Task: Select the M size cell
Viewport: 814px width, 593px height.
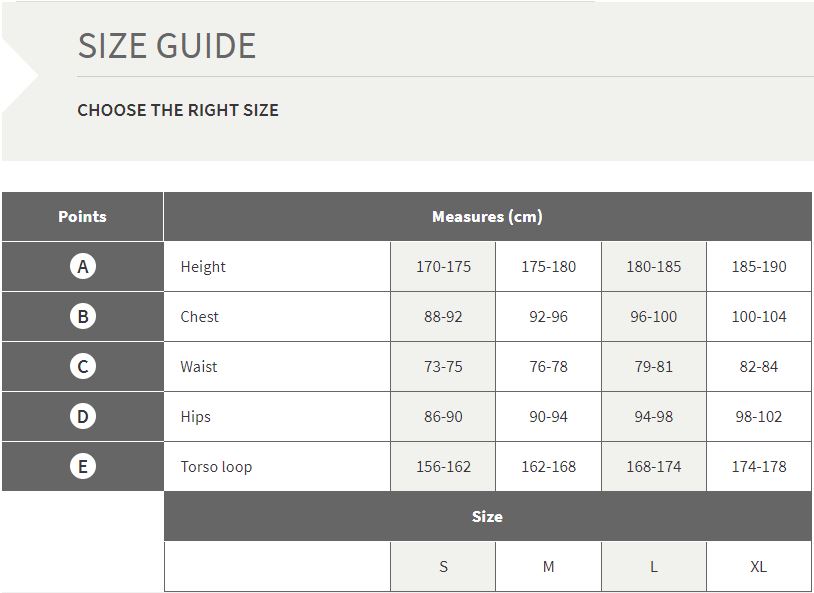Action: coord(548,567)
